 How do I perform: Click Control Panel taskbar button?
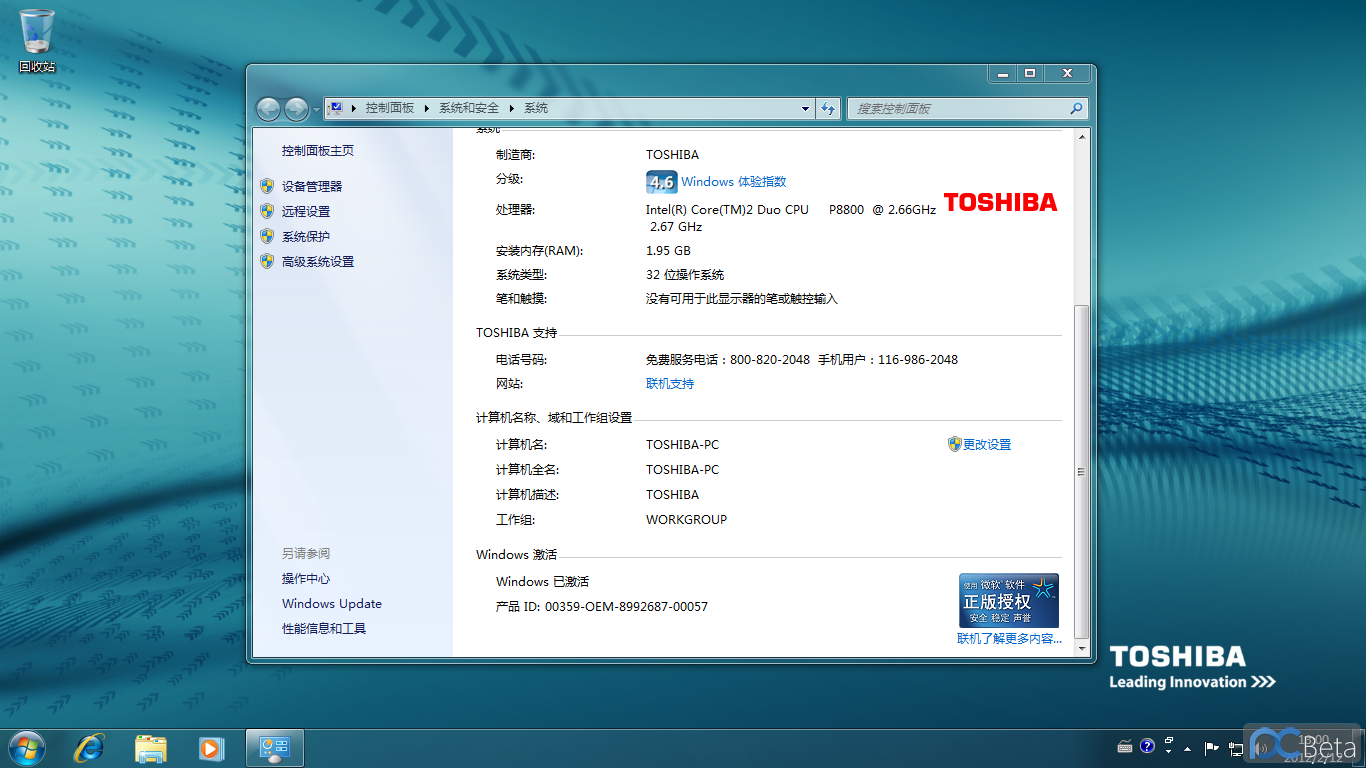click(x=274, y=748)
